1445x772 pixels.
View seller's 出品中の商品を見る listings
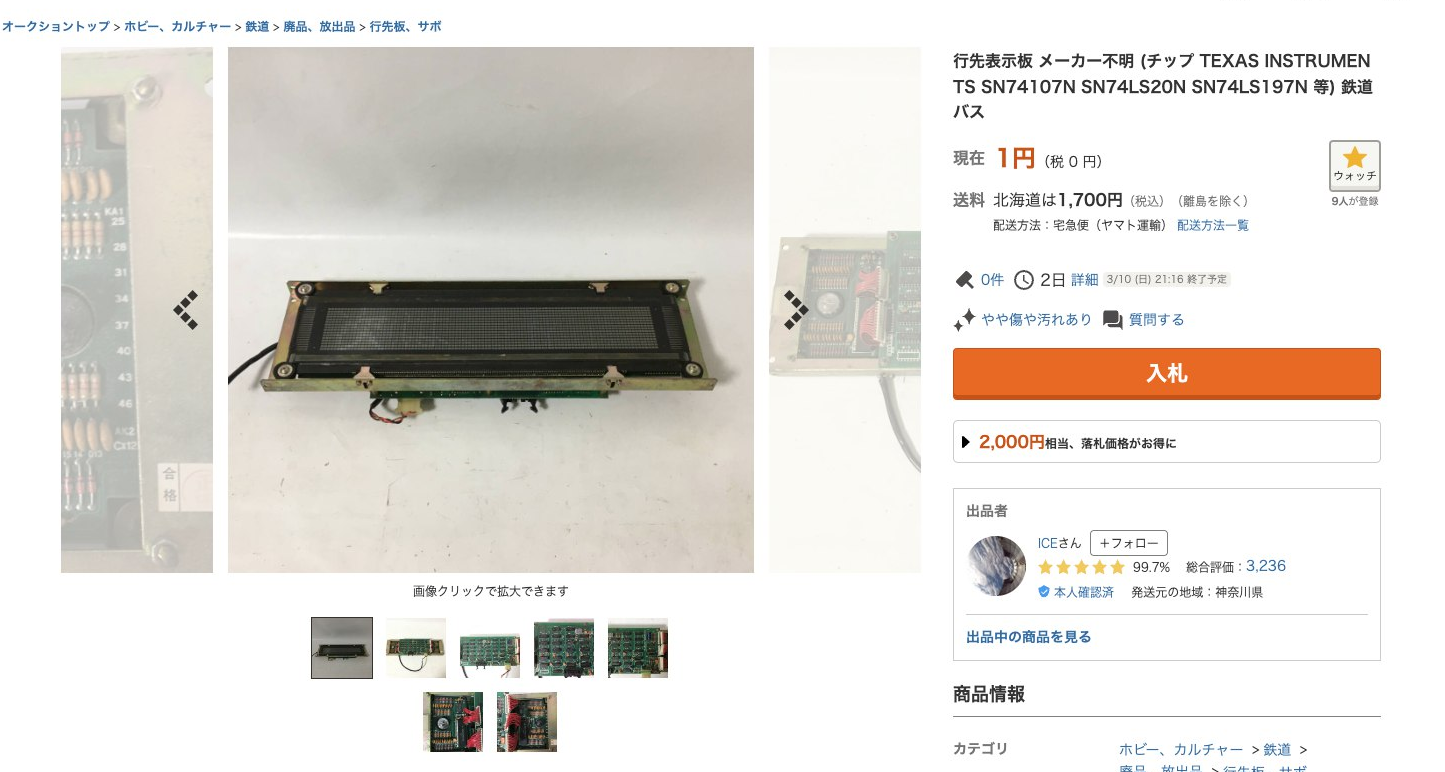tap(1029, 637)
